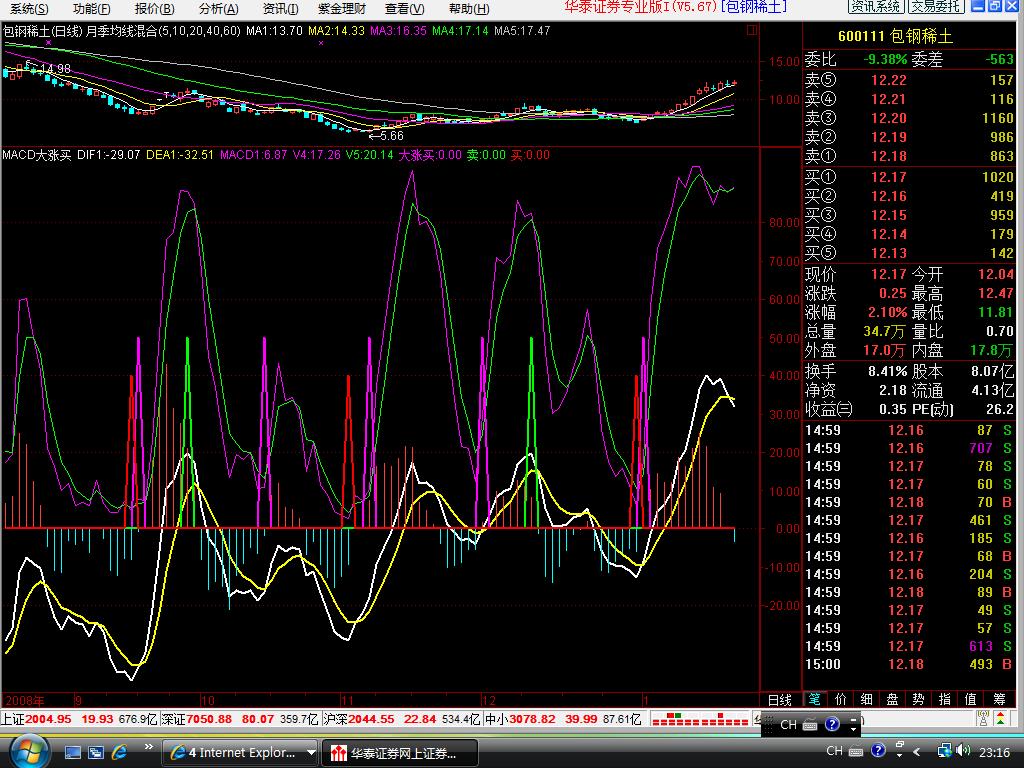Click the small red square chart-corner icon

pyautogui.click(x=752, y=30)
